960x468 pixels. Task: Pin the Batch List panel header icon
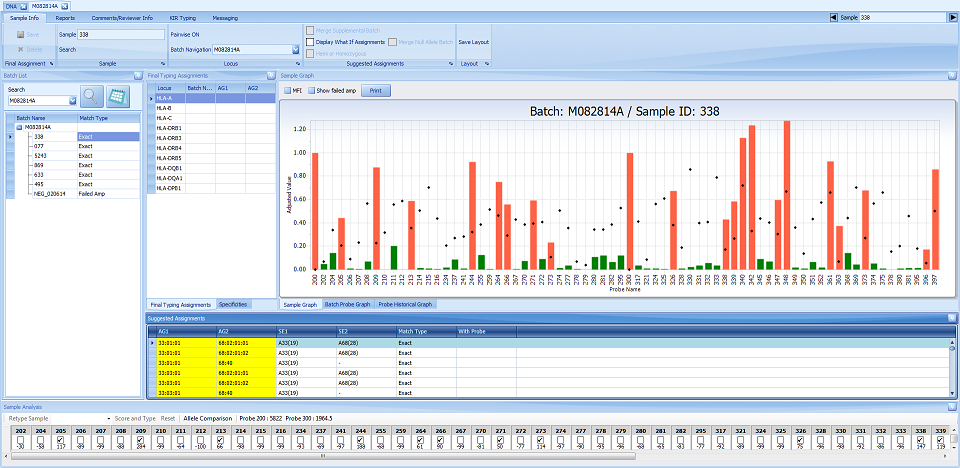point(138,76)
